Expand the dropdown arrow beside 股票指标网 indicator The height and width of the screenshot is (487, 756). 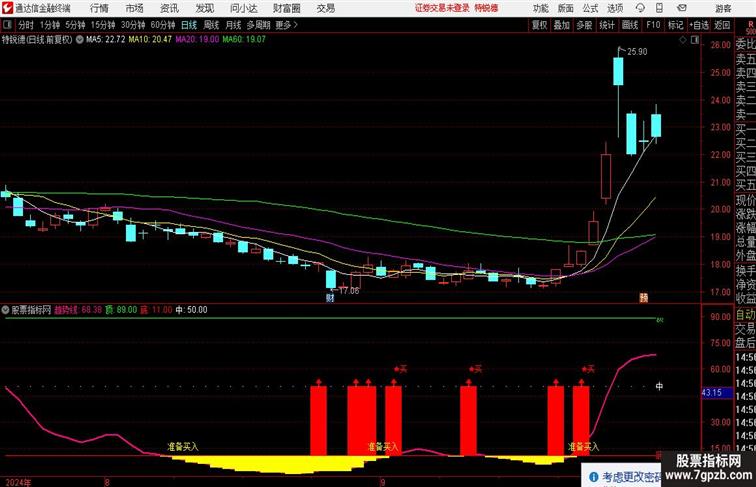point(6,310)
